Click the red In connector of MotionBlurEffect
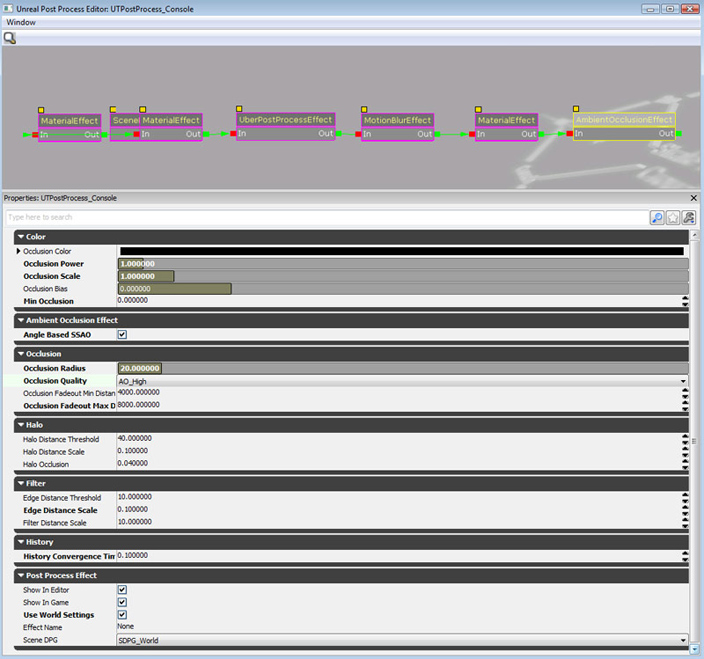The width and height of the screenshot is (704, 659). pos(358,134)
